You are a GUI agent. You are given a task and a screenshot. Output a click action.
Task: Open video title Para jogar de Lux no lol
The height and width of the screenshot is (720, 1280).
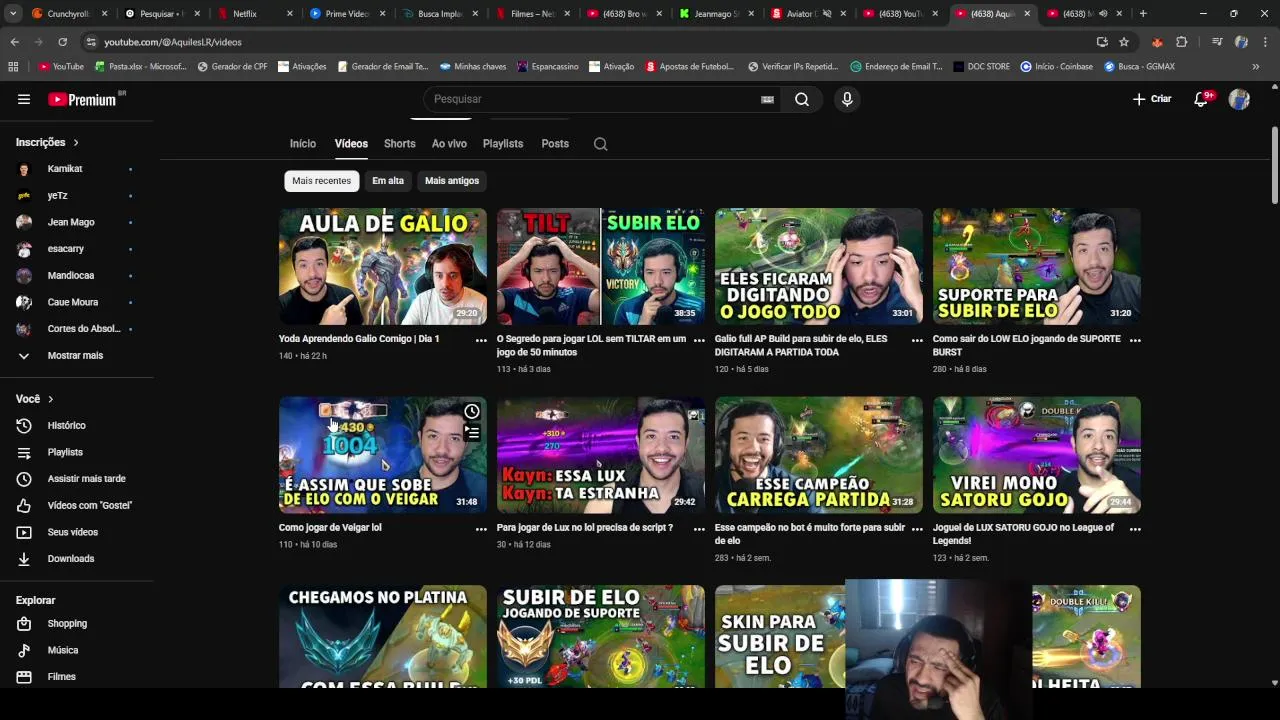pyautogui.click(x=585, y=528)
